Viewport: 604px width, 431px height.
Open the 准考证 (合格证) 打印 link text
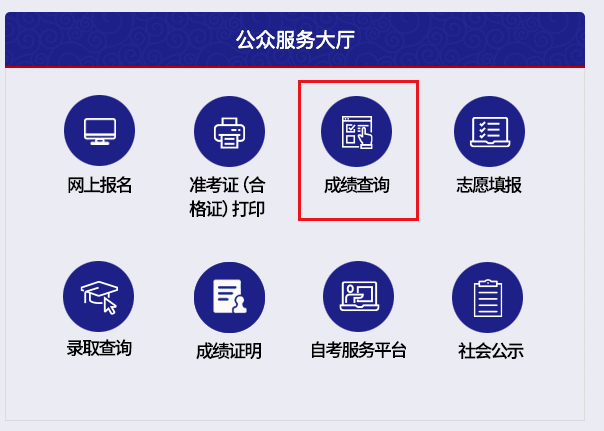click(x=227, y=197)
